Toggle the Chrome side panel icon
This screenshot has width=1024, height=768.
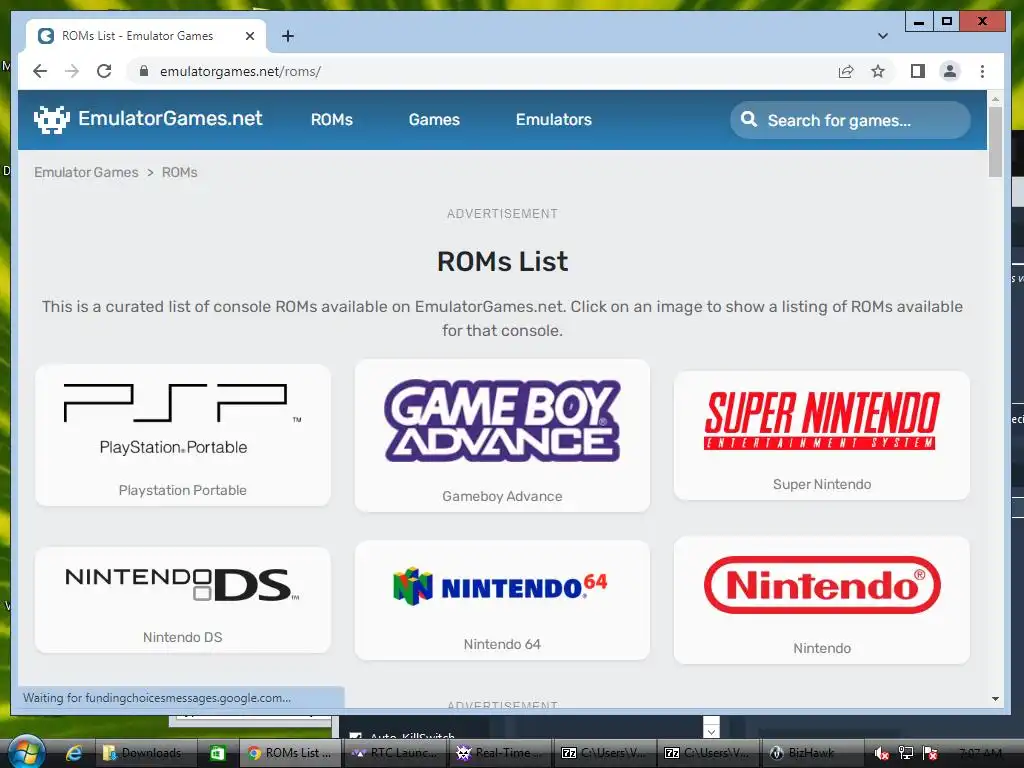click(918, 71)
